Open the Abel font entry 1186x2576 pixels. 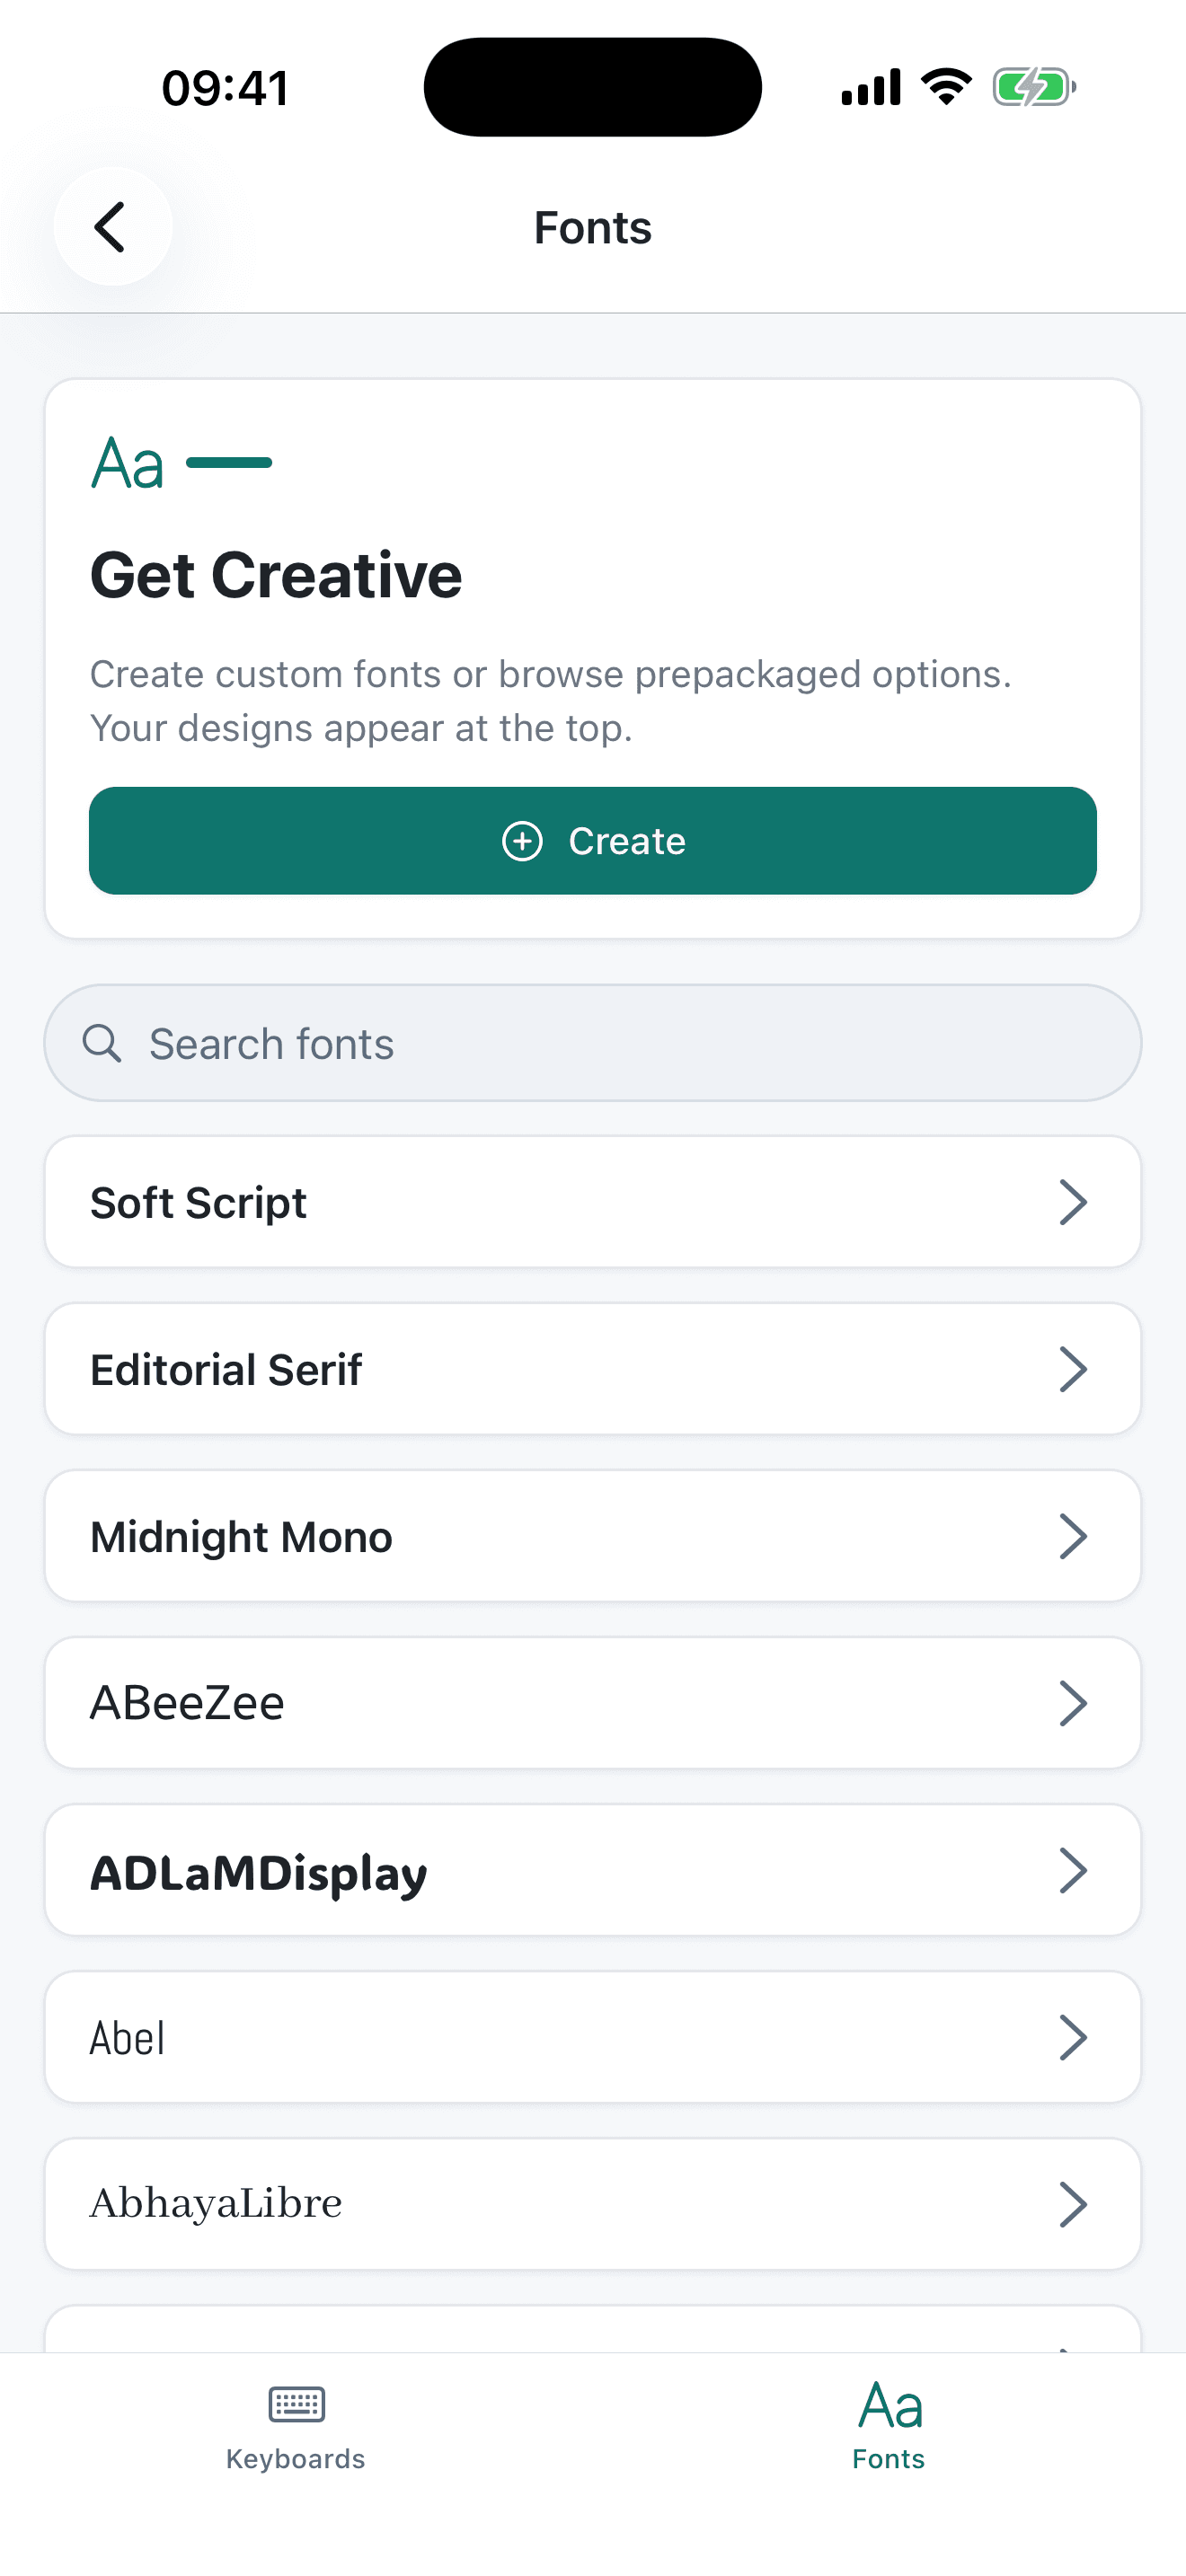click(x=592, y=2037)
